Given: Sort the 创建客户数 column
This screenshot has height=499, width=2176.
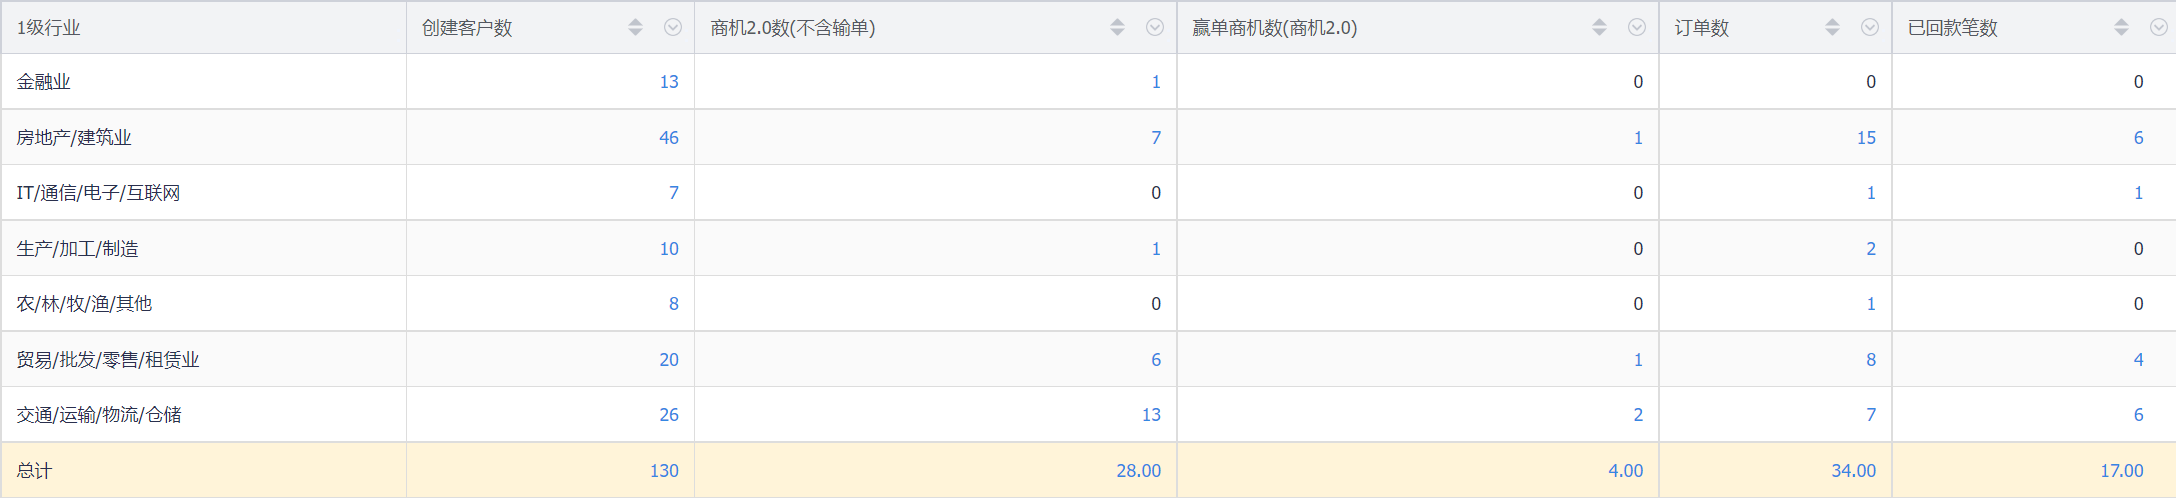Looking at the screenshot, I should (635, 28).
